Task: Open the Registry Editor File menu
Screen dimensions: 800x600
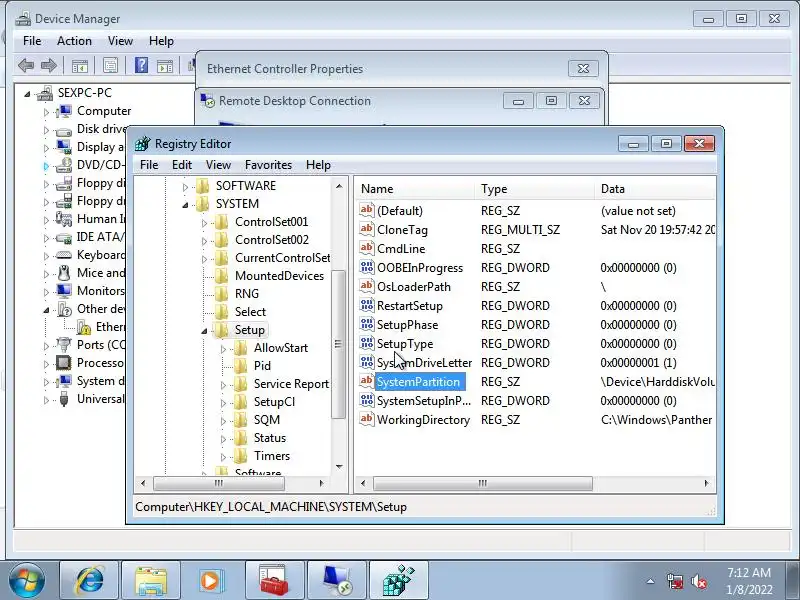Action: point(149,165)
